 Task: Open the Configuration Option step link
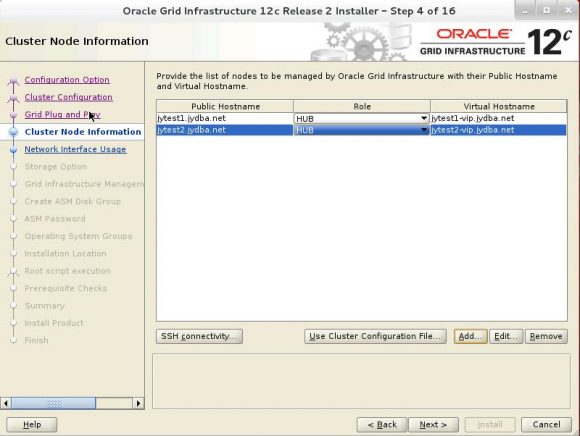(67, 80)
